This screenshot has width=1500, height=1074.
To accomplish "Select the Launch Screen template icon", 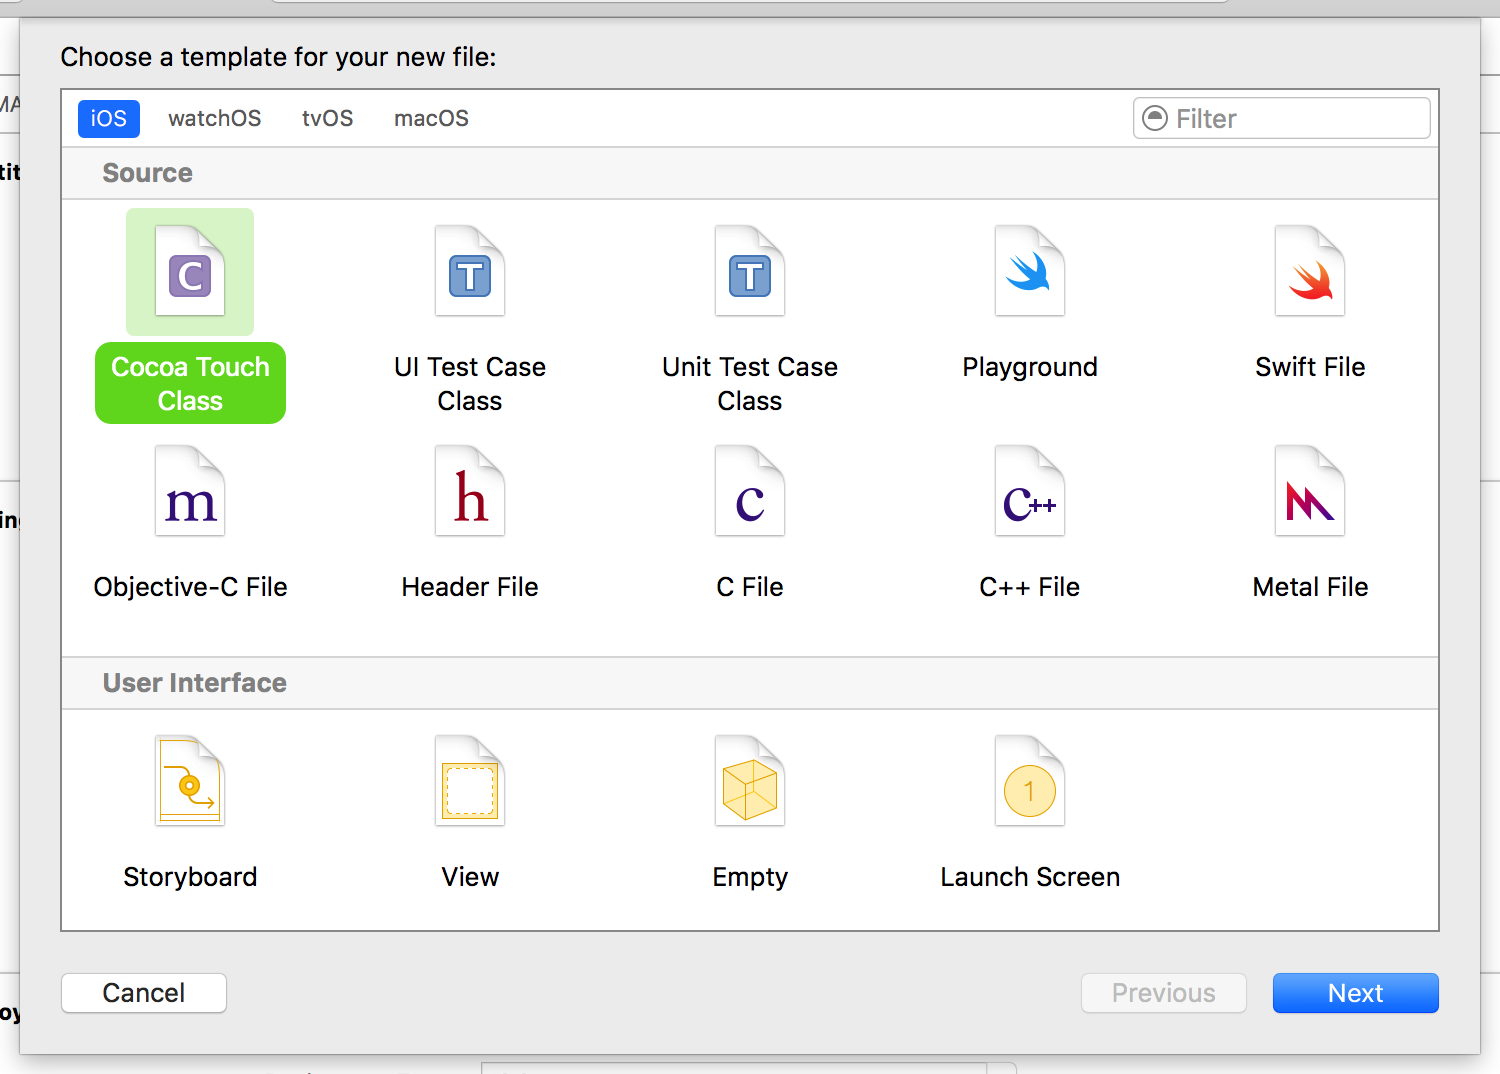I will 1030,782.
